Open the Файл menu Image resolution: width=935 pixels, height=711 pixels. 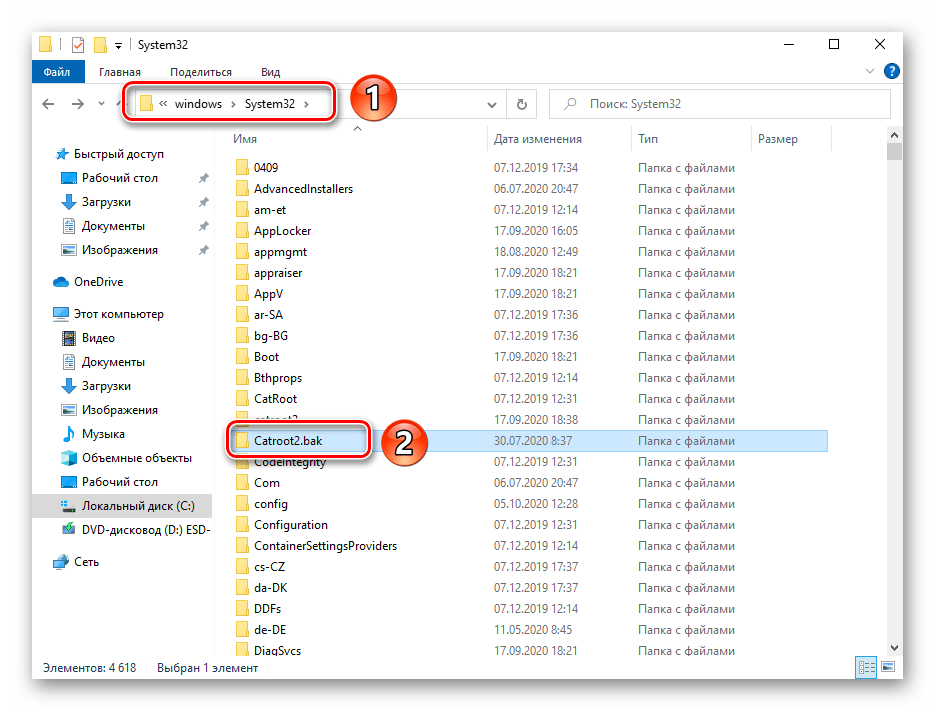(x=57, y=72)
